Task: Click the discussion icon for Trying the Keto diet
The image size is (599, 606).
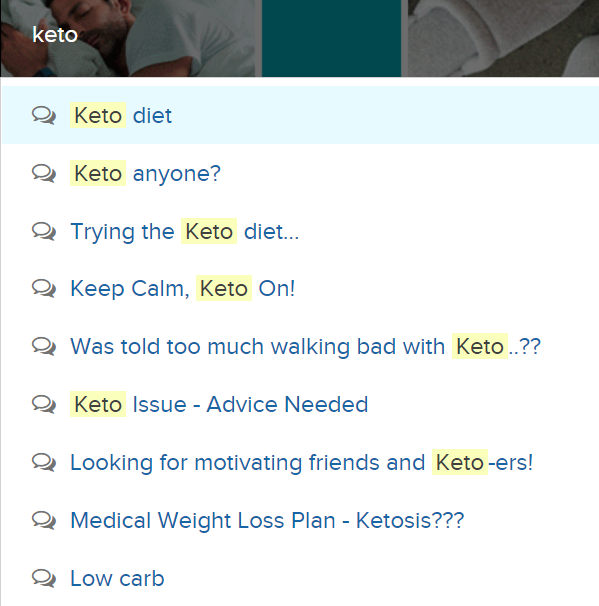Action: (44, 231)
